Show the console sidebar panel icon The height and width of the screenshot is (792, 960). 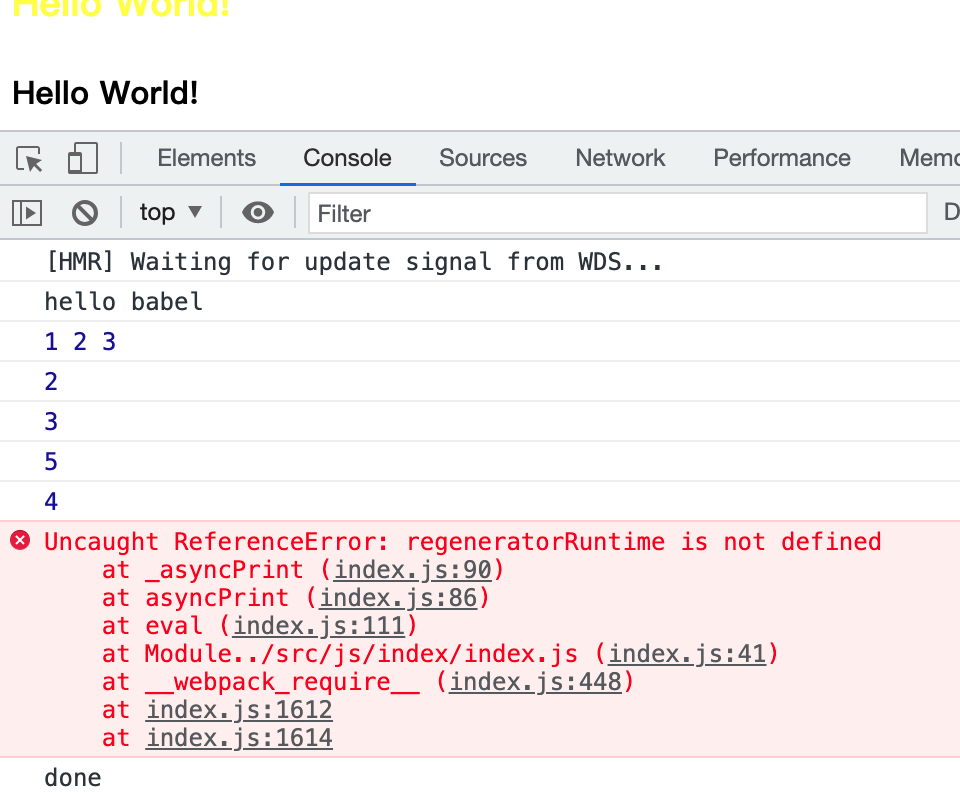(27, 213)
